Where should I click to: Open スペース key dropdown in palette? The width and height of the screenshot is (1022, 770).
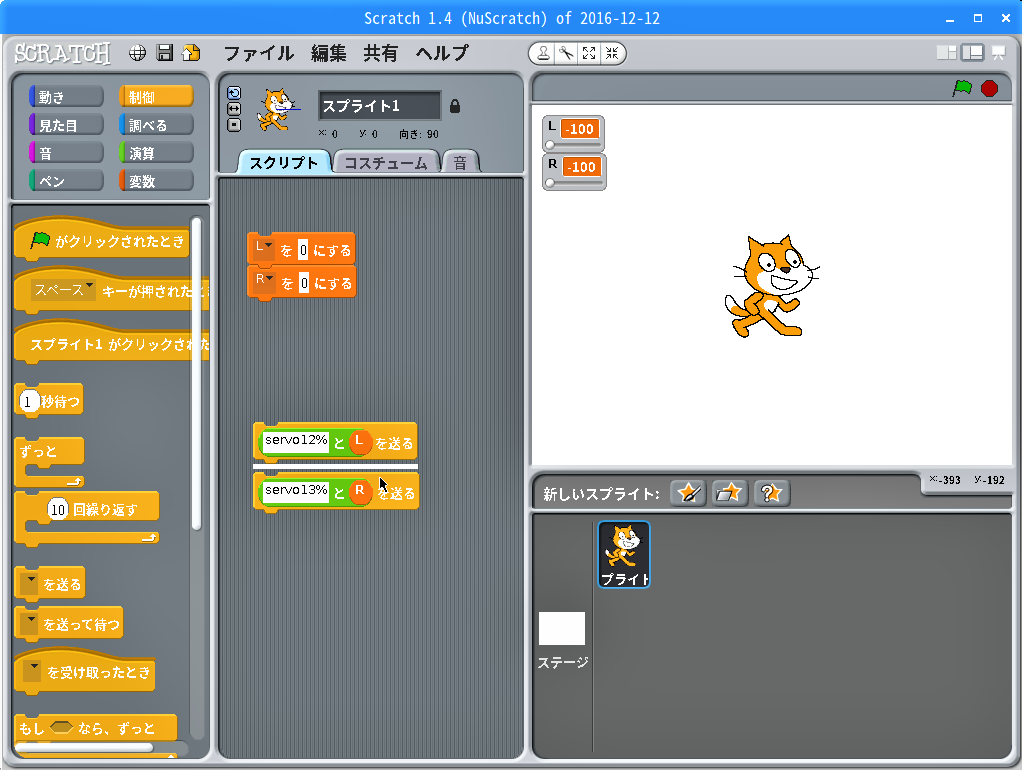click(63, 289)
